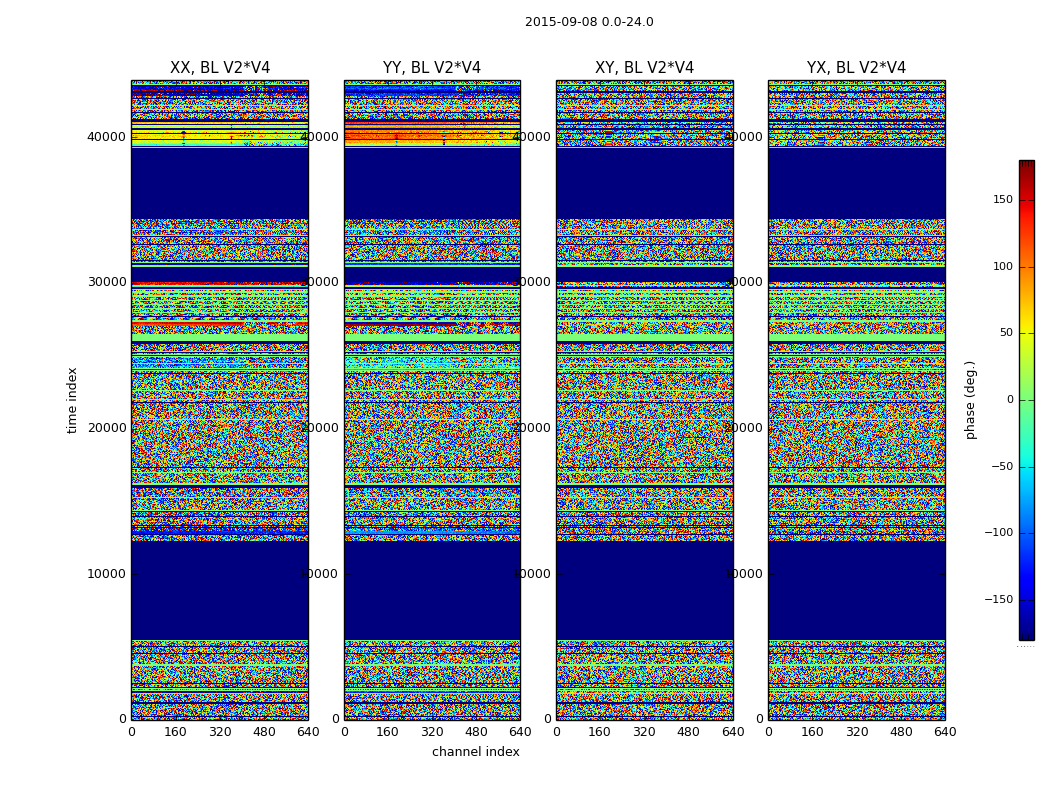Click inside the YX phase waterfall plot
This screenshot has height=800, width=1050.
click(x=856, y=400)
